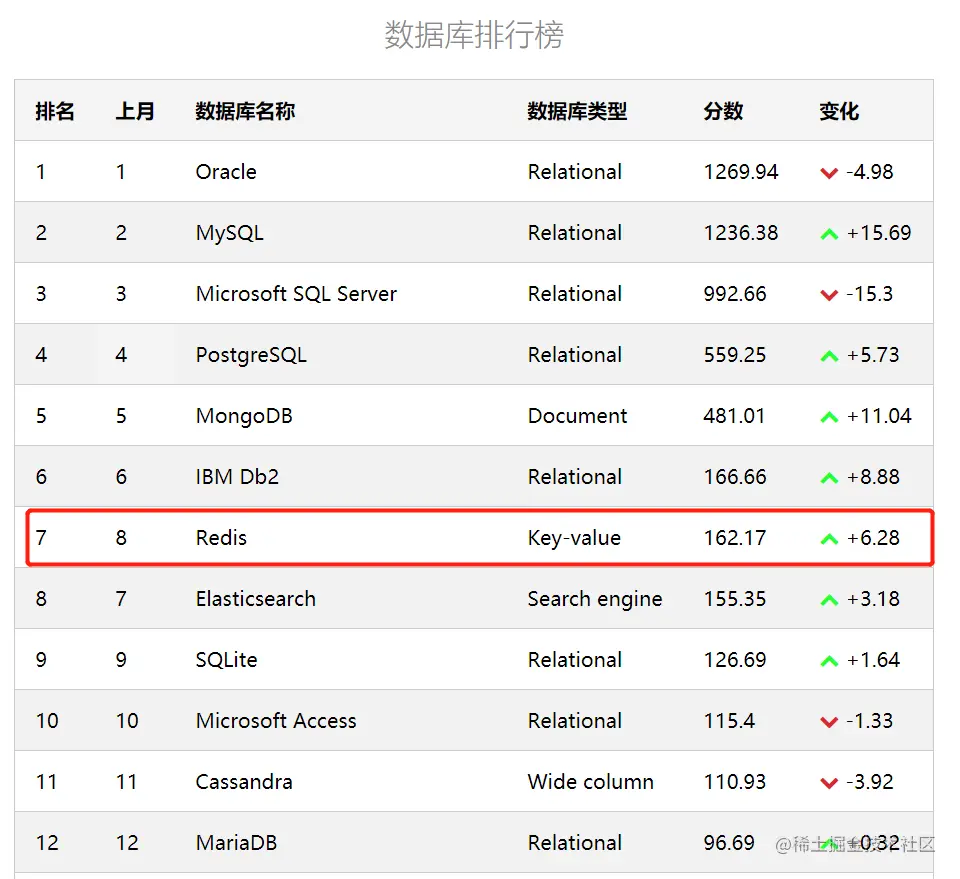Click the green up arrow beside +11.04
The width and height of the screenshot is (960, 879).
coord(829,417)
